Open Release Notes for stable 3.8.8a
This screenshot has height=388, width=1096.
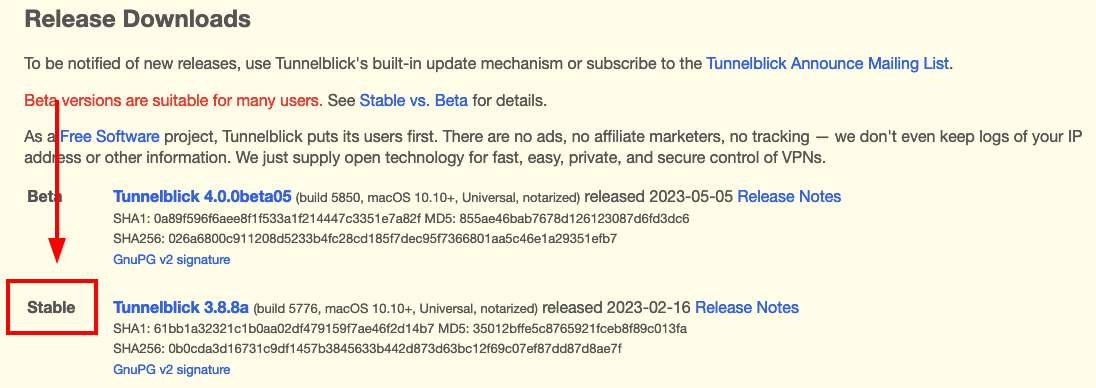[x=747, y=307]
